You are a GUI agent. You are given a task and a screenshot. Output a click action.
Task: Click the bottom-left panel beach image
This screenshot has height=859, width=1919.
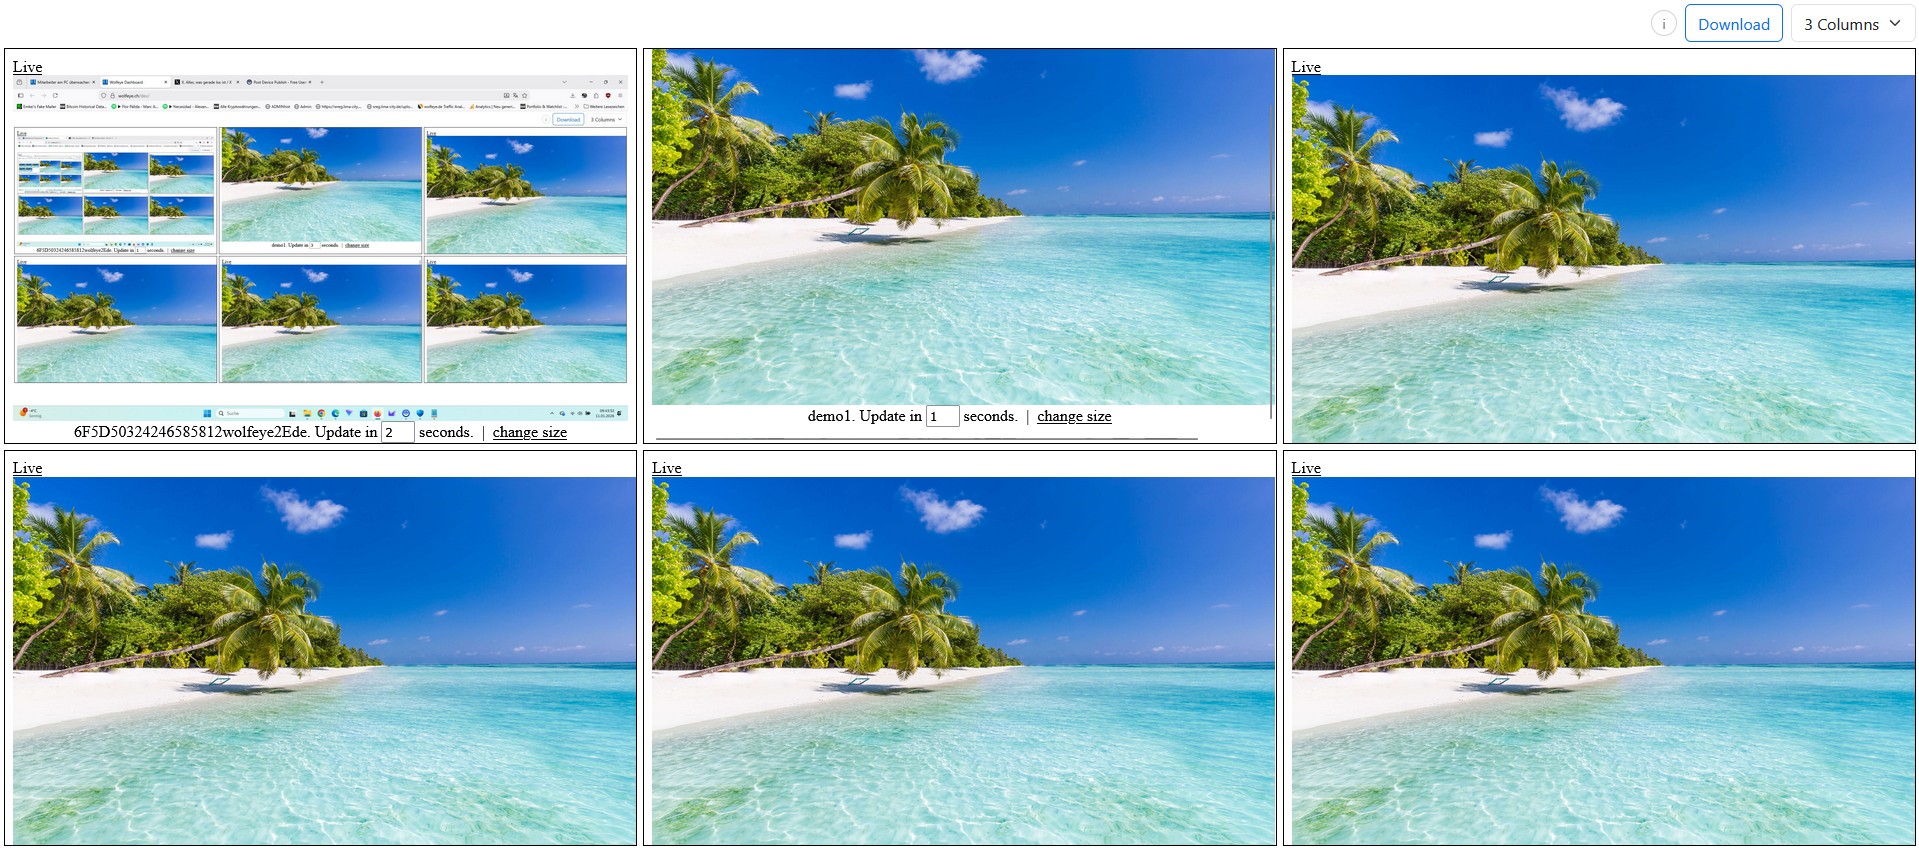[324, 660]
